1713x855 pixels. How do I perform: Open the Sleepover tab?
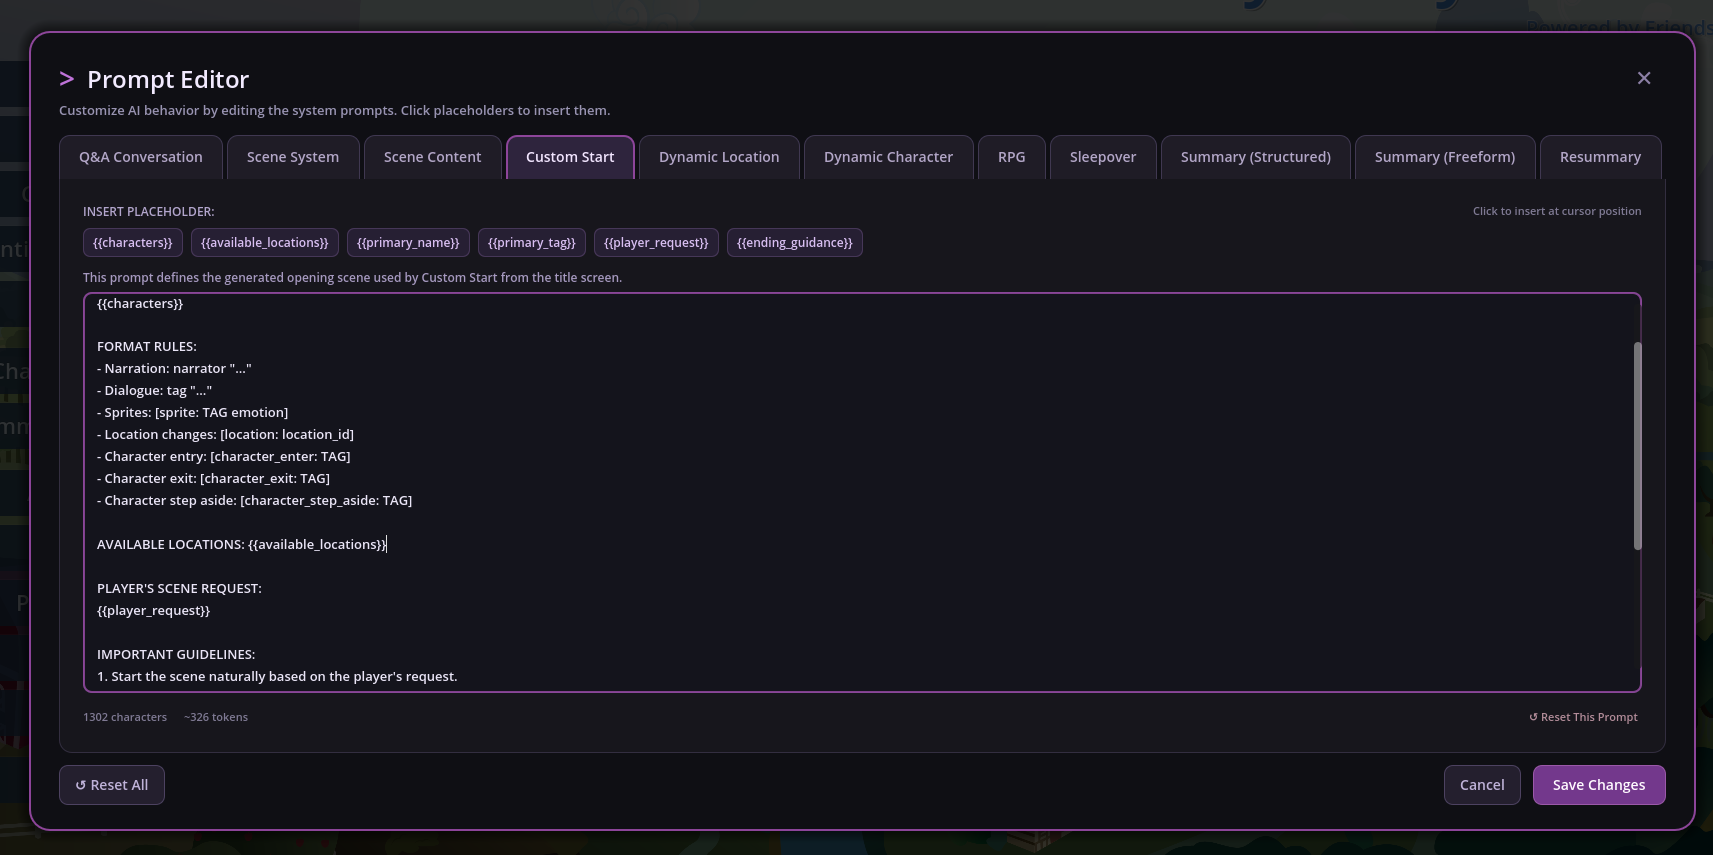1103,157
